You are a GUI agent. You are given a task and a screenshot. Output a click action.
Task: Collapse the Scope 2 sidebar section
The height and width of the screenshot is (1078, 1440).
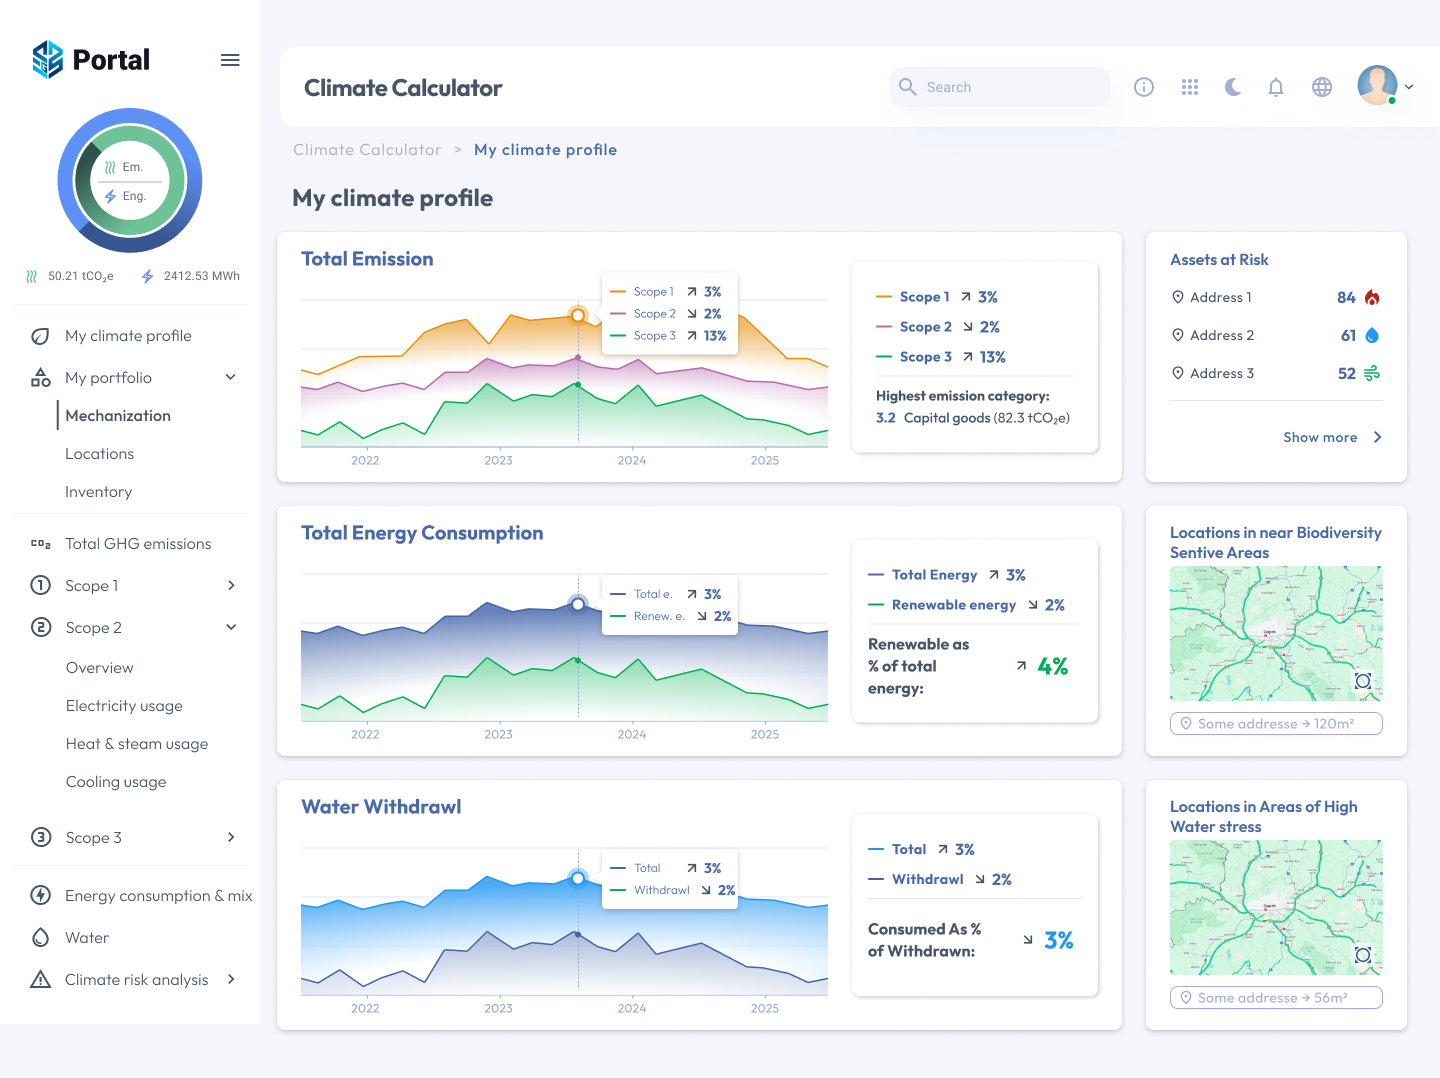(231, 627)
